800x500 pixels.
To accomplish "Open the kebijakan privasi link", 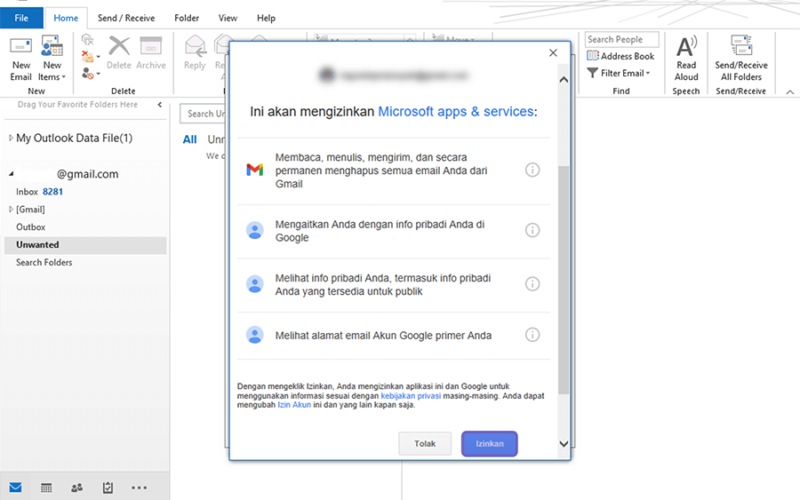I will click(411, 396).
